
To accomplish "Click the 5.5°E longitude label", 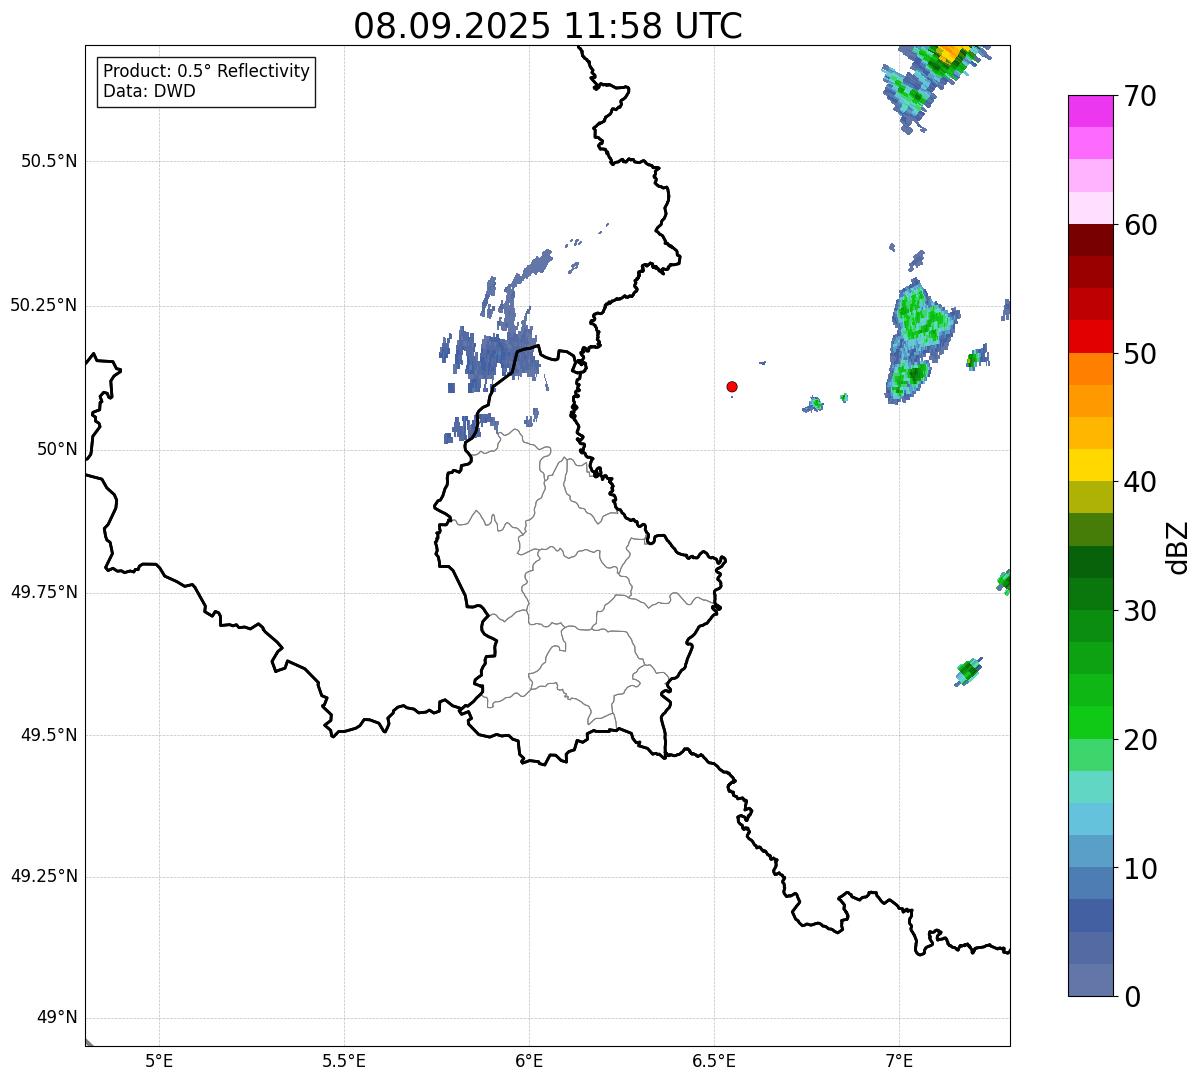I will [344, 1061].
